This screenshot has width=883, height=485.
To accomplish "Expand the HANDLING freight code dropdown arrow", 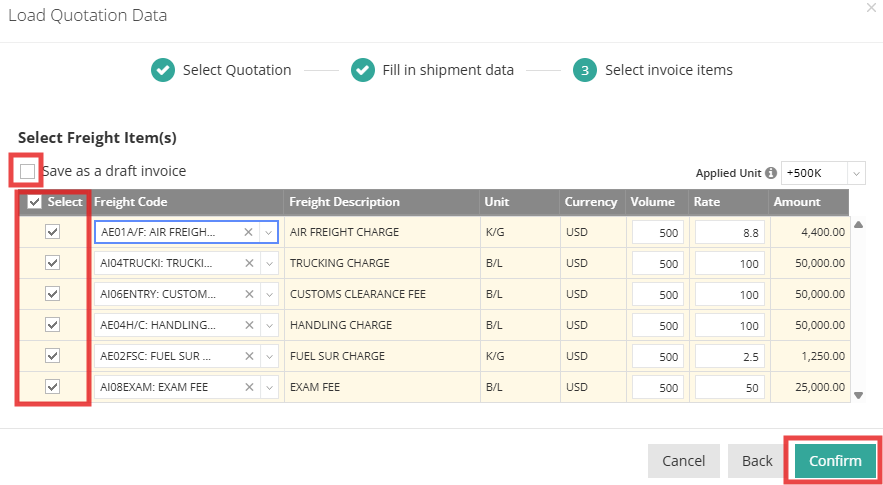I will click(x=268, y=325).
